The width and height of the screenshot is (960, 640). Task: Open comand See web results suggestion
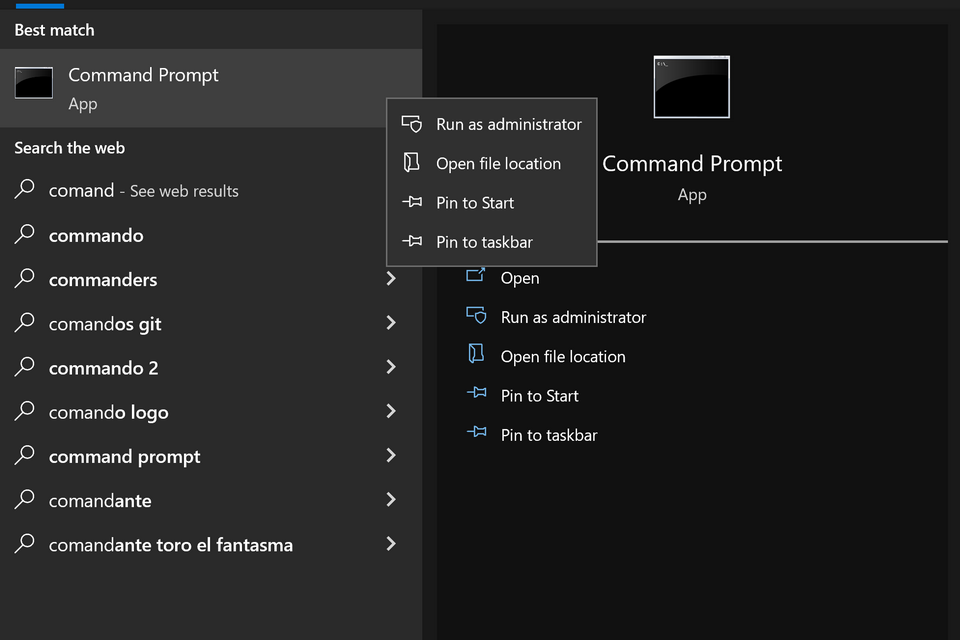pos(143,191)
